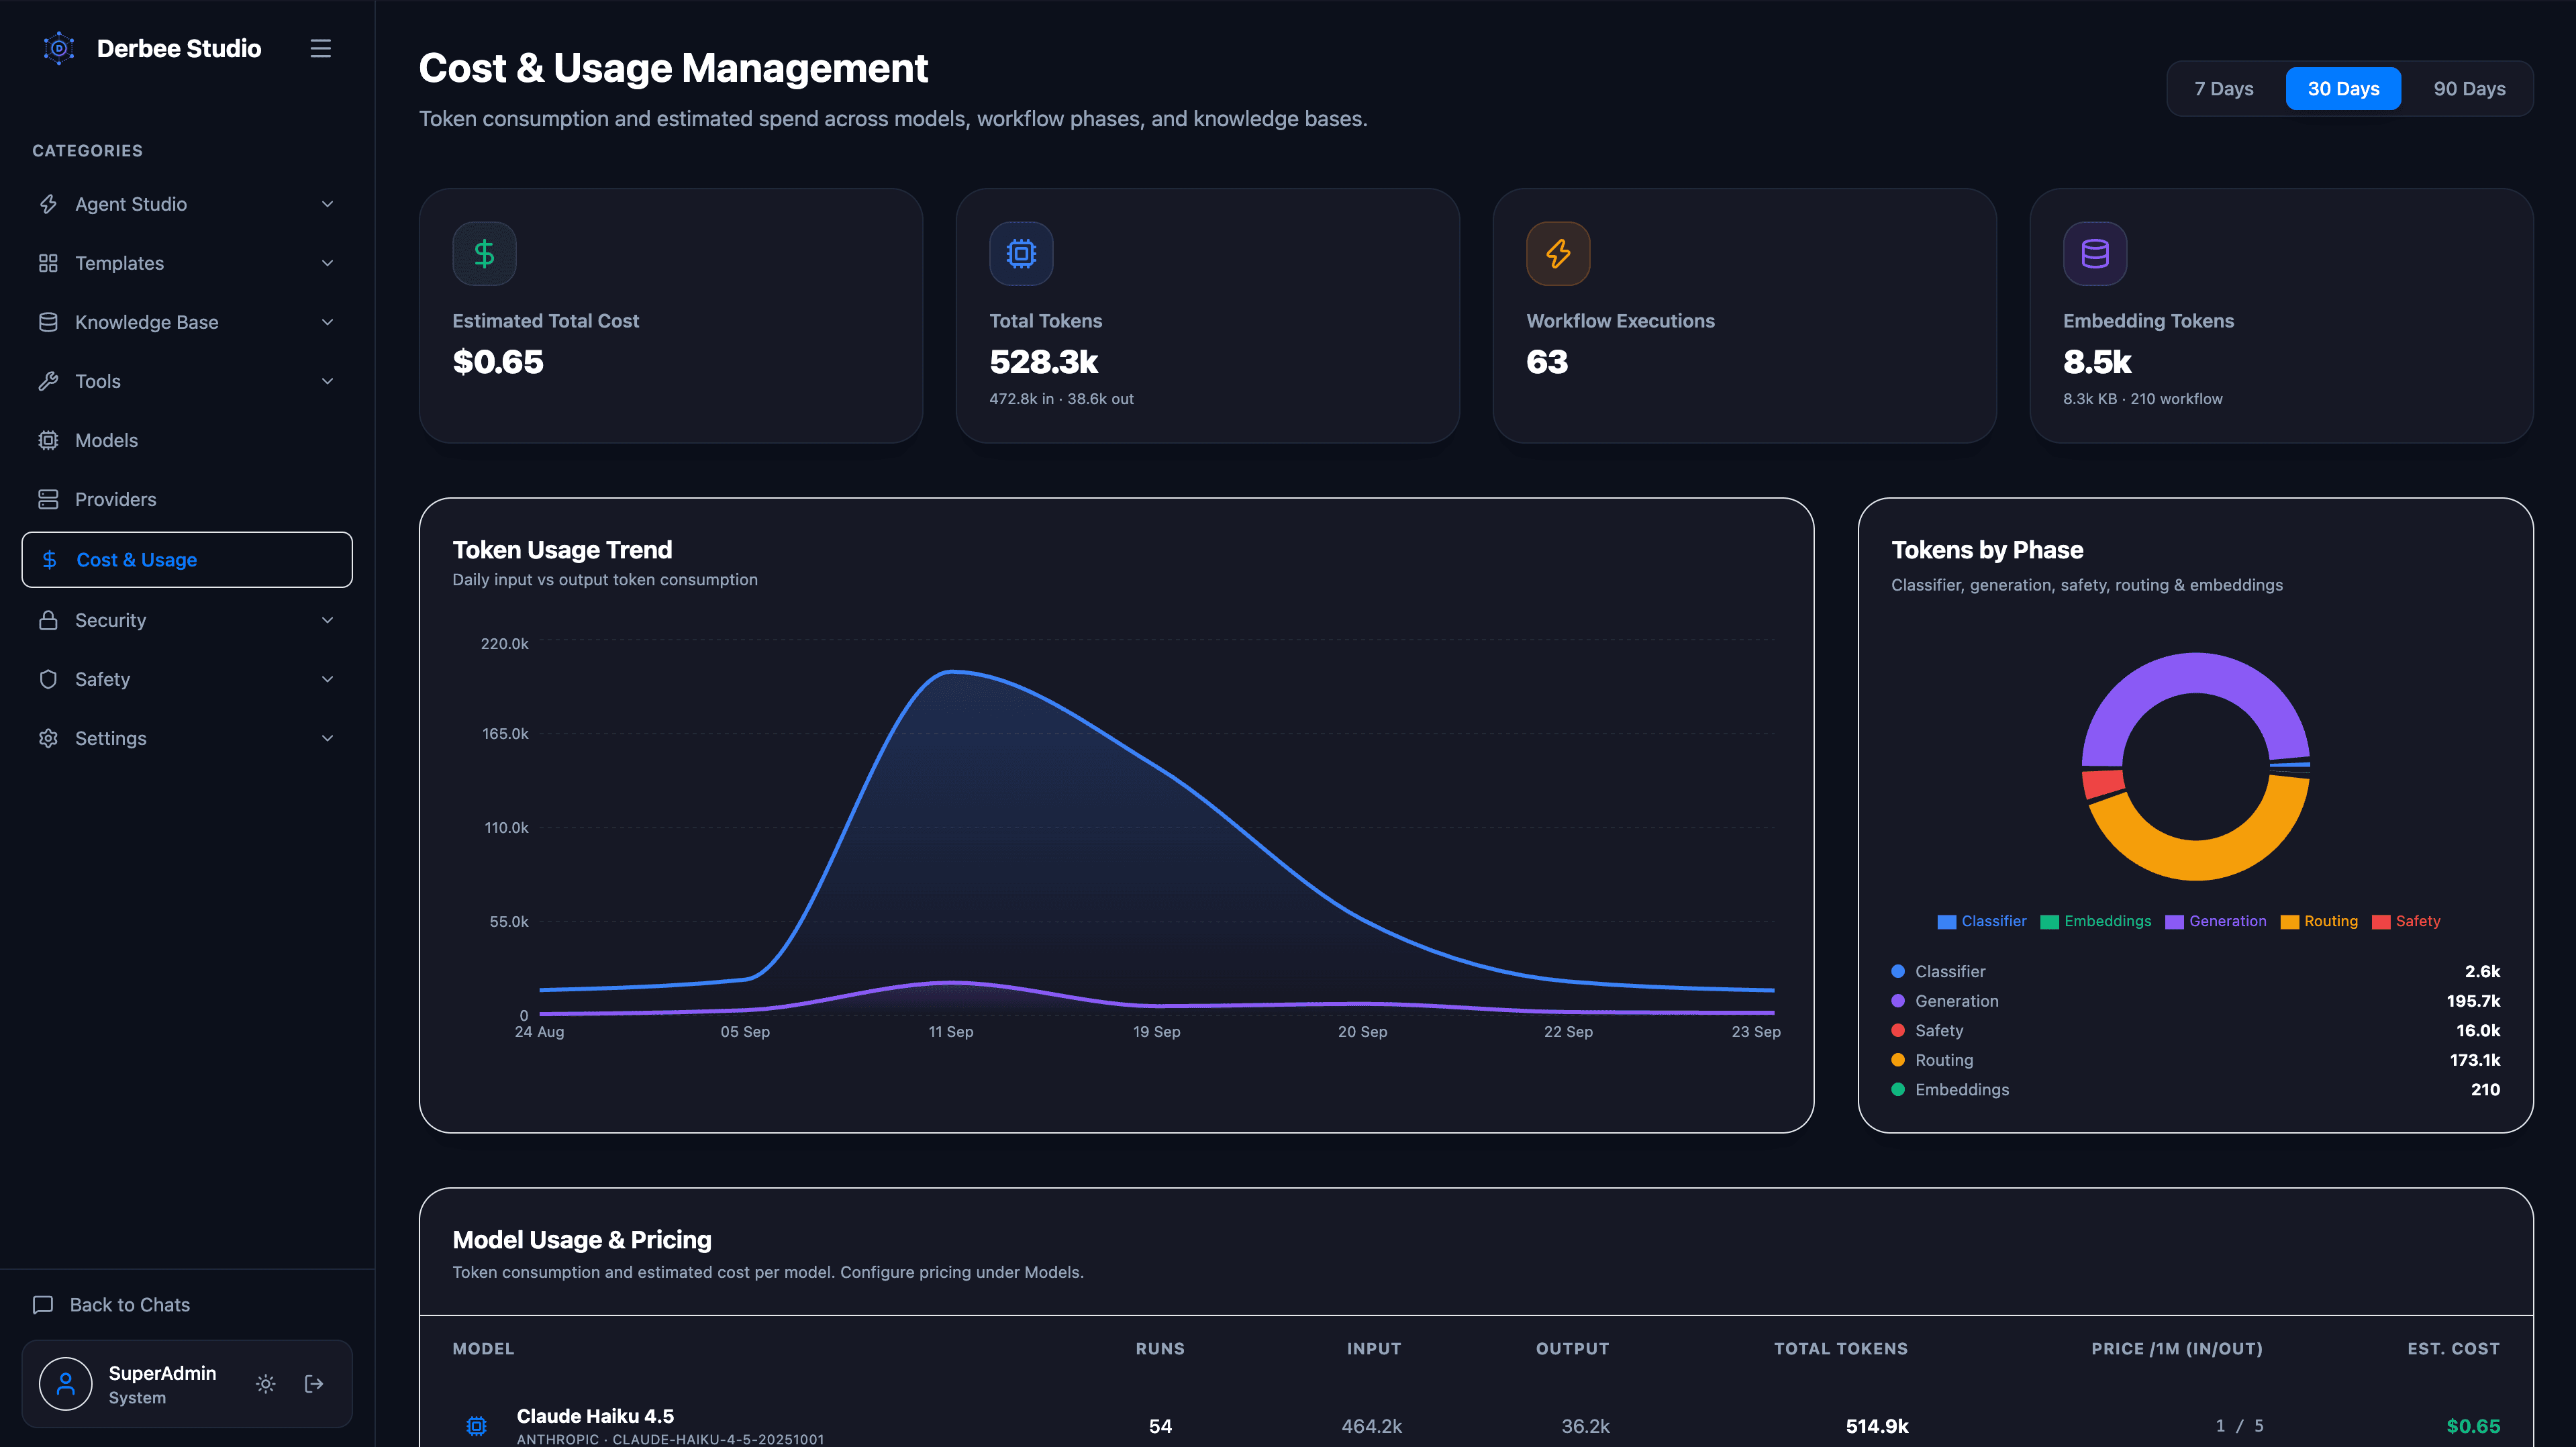Click the SuperAdmin user avatar icon

[66, 1384]
